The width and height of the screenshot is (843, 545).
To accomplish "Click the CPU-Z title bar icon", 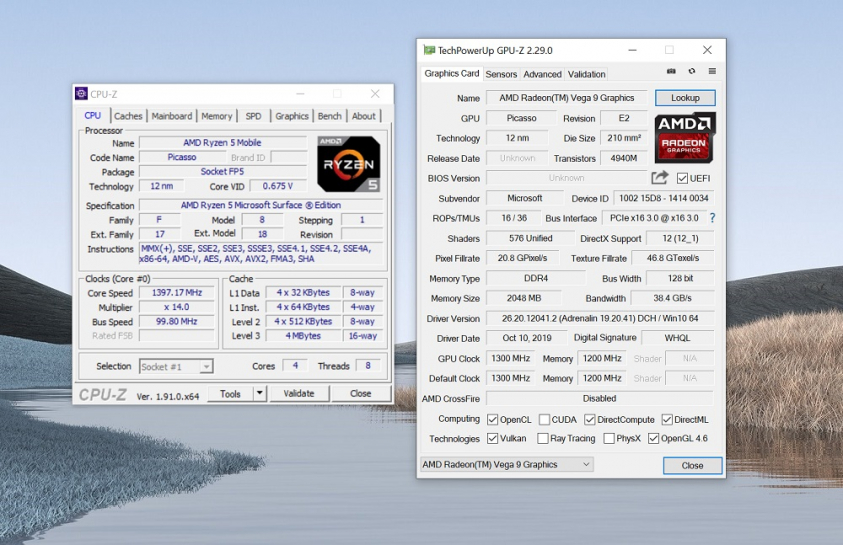I will (x=81, y=94).
